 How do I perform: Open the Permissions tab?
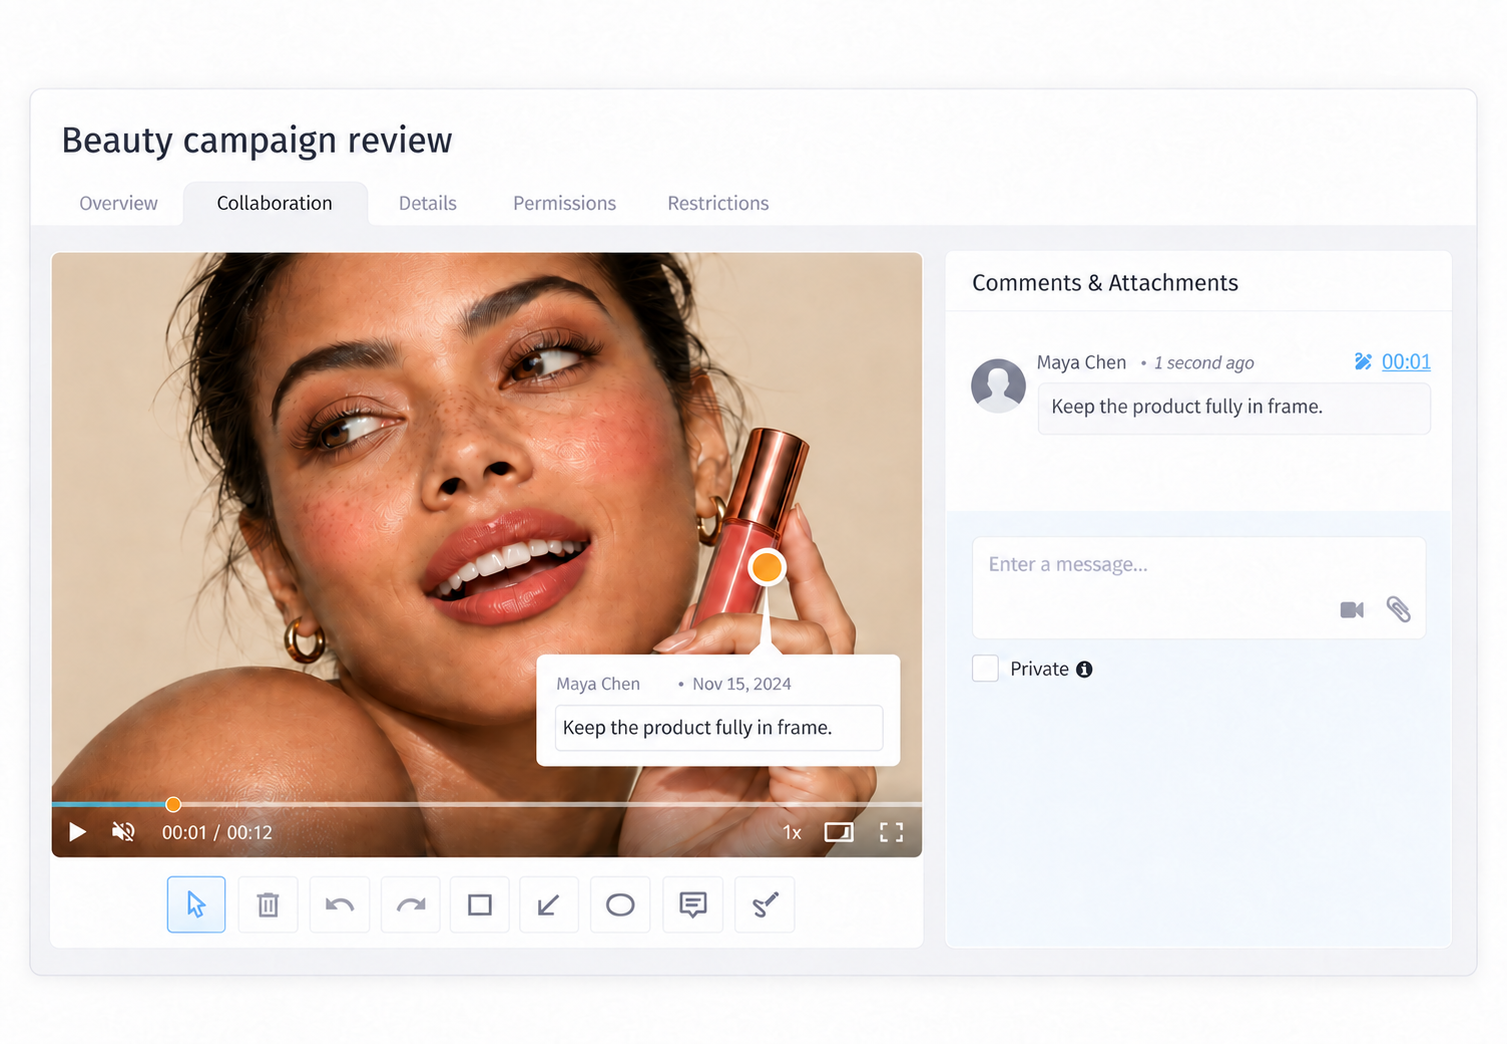coord(565,203)
